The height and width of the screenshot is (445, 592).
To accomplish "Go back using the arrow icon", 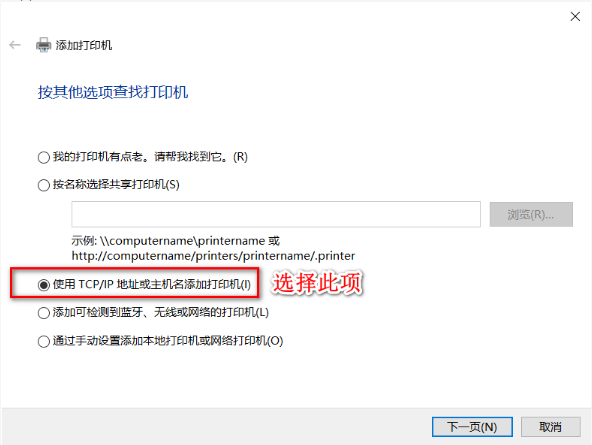I will coord(15,45).
